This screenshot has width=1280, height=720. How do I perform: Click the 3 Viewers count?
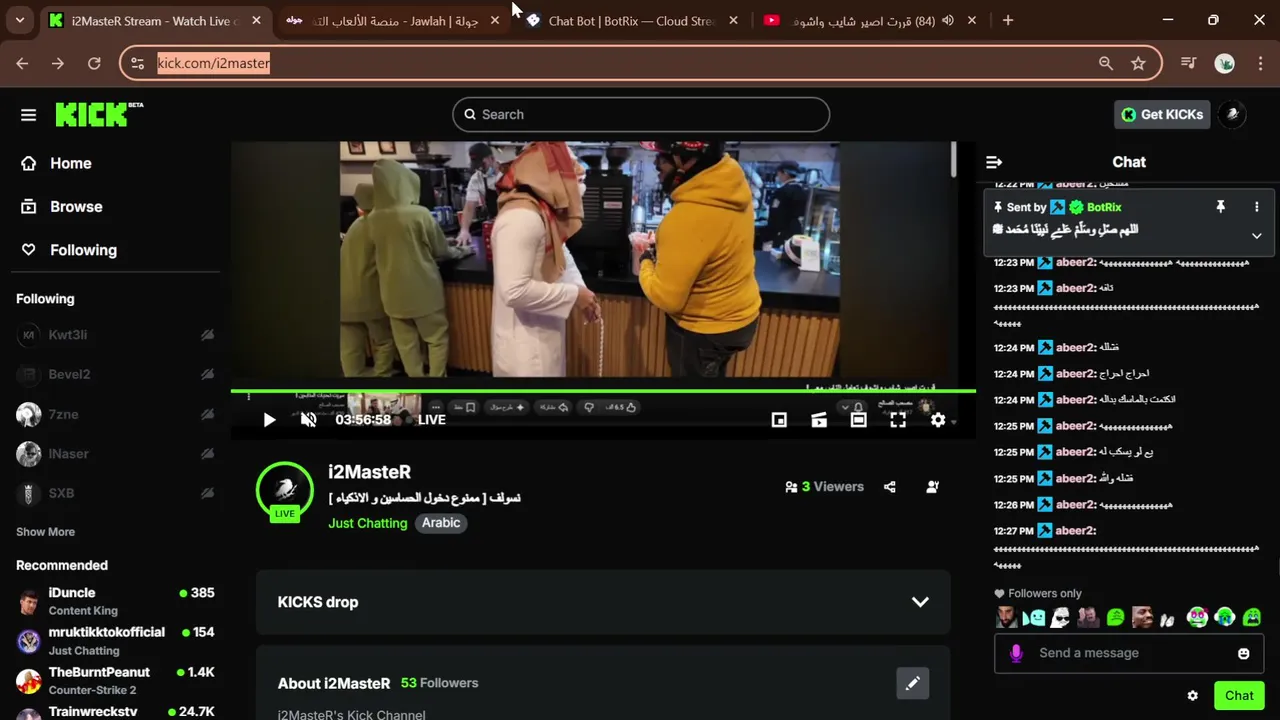tap(825, 487)
